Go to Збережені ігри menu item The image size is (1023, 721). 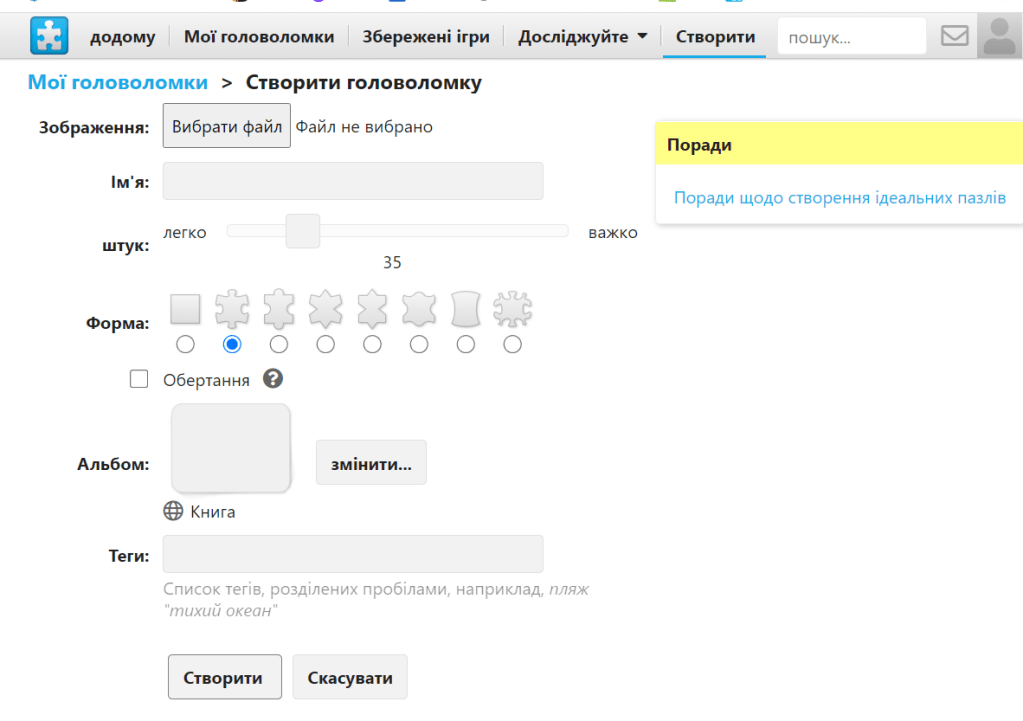[x=426, y=37]
